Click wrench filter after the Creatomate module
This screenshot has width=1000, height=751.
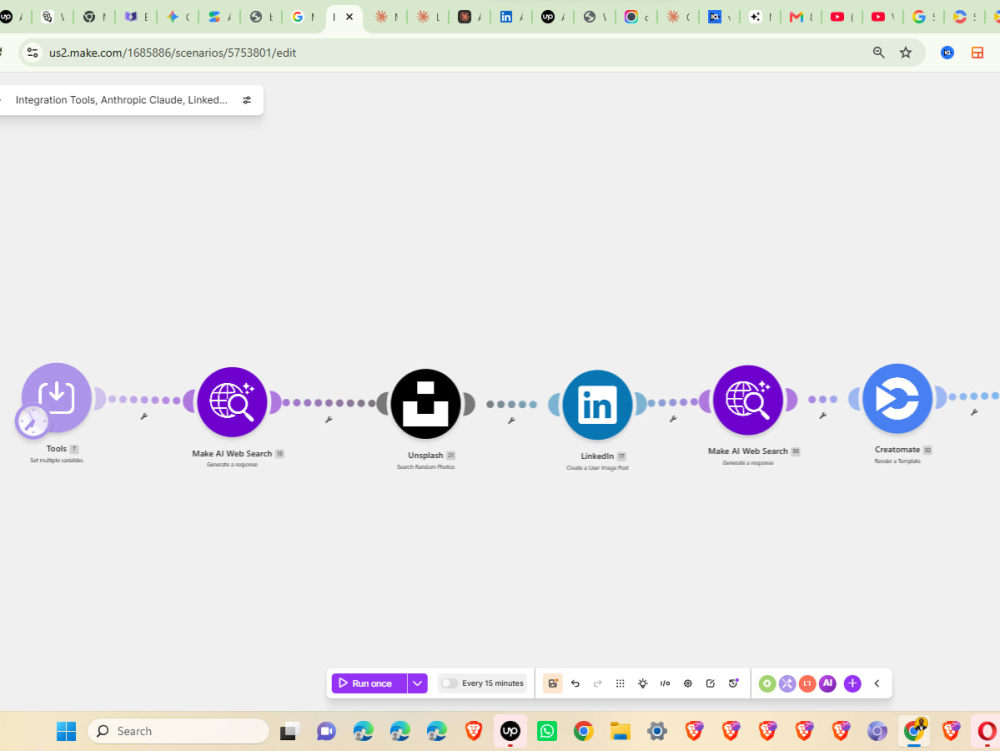coord(974,412)
